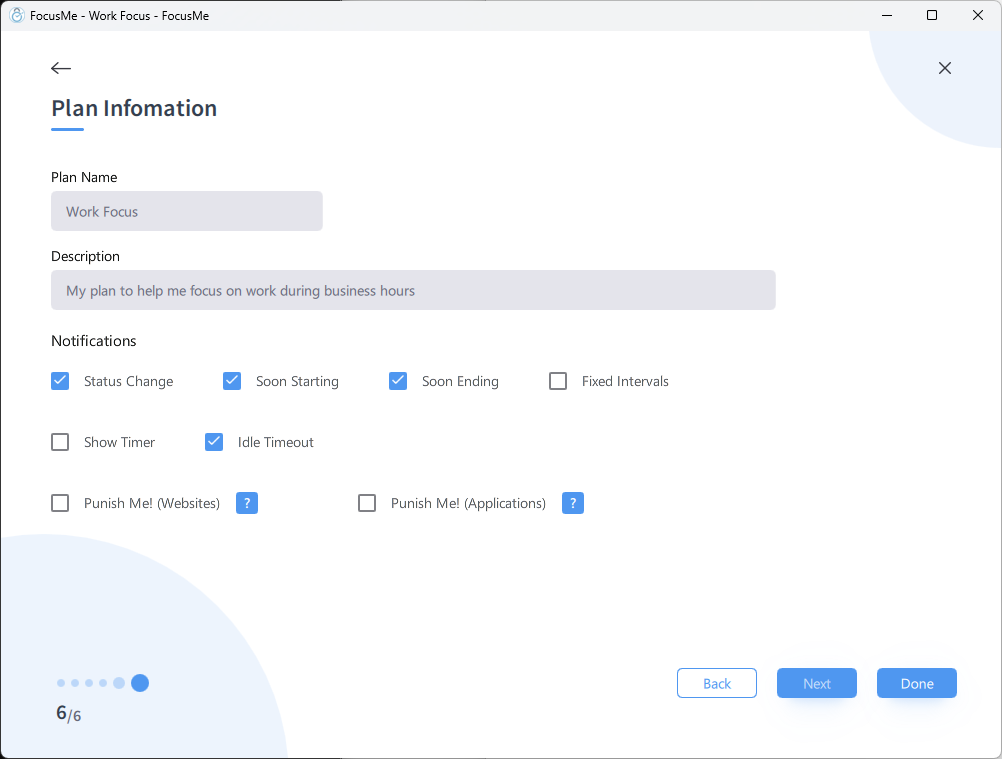Image resolution: width=1002 pixels, height=759 pixels.
Task: Click the Next button
Action: click(x=817, y=683)
